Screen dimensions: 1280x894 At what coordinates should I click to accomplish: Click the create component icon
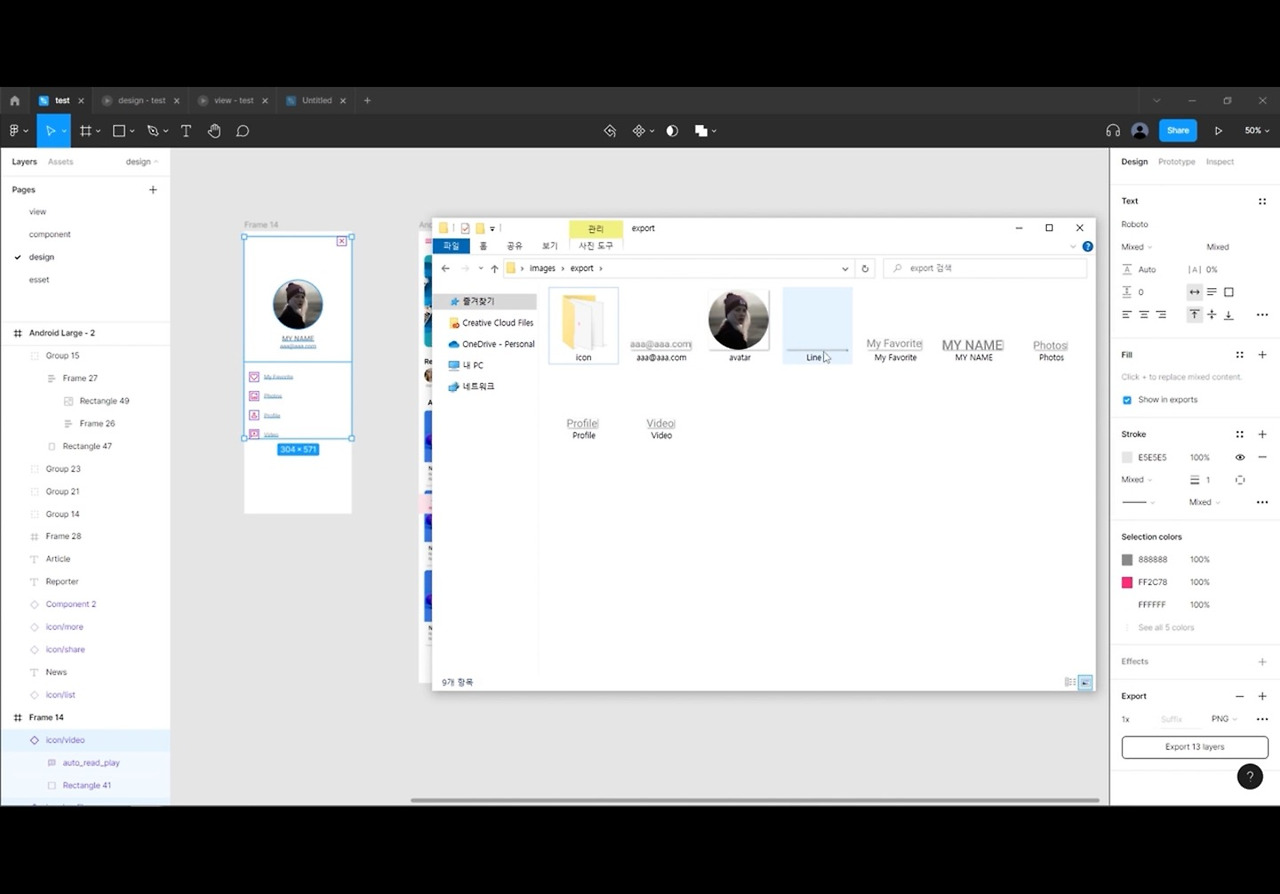(639, 131)
